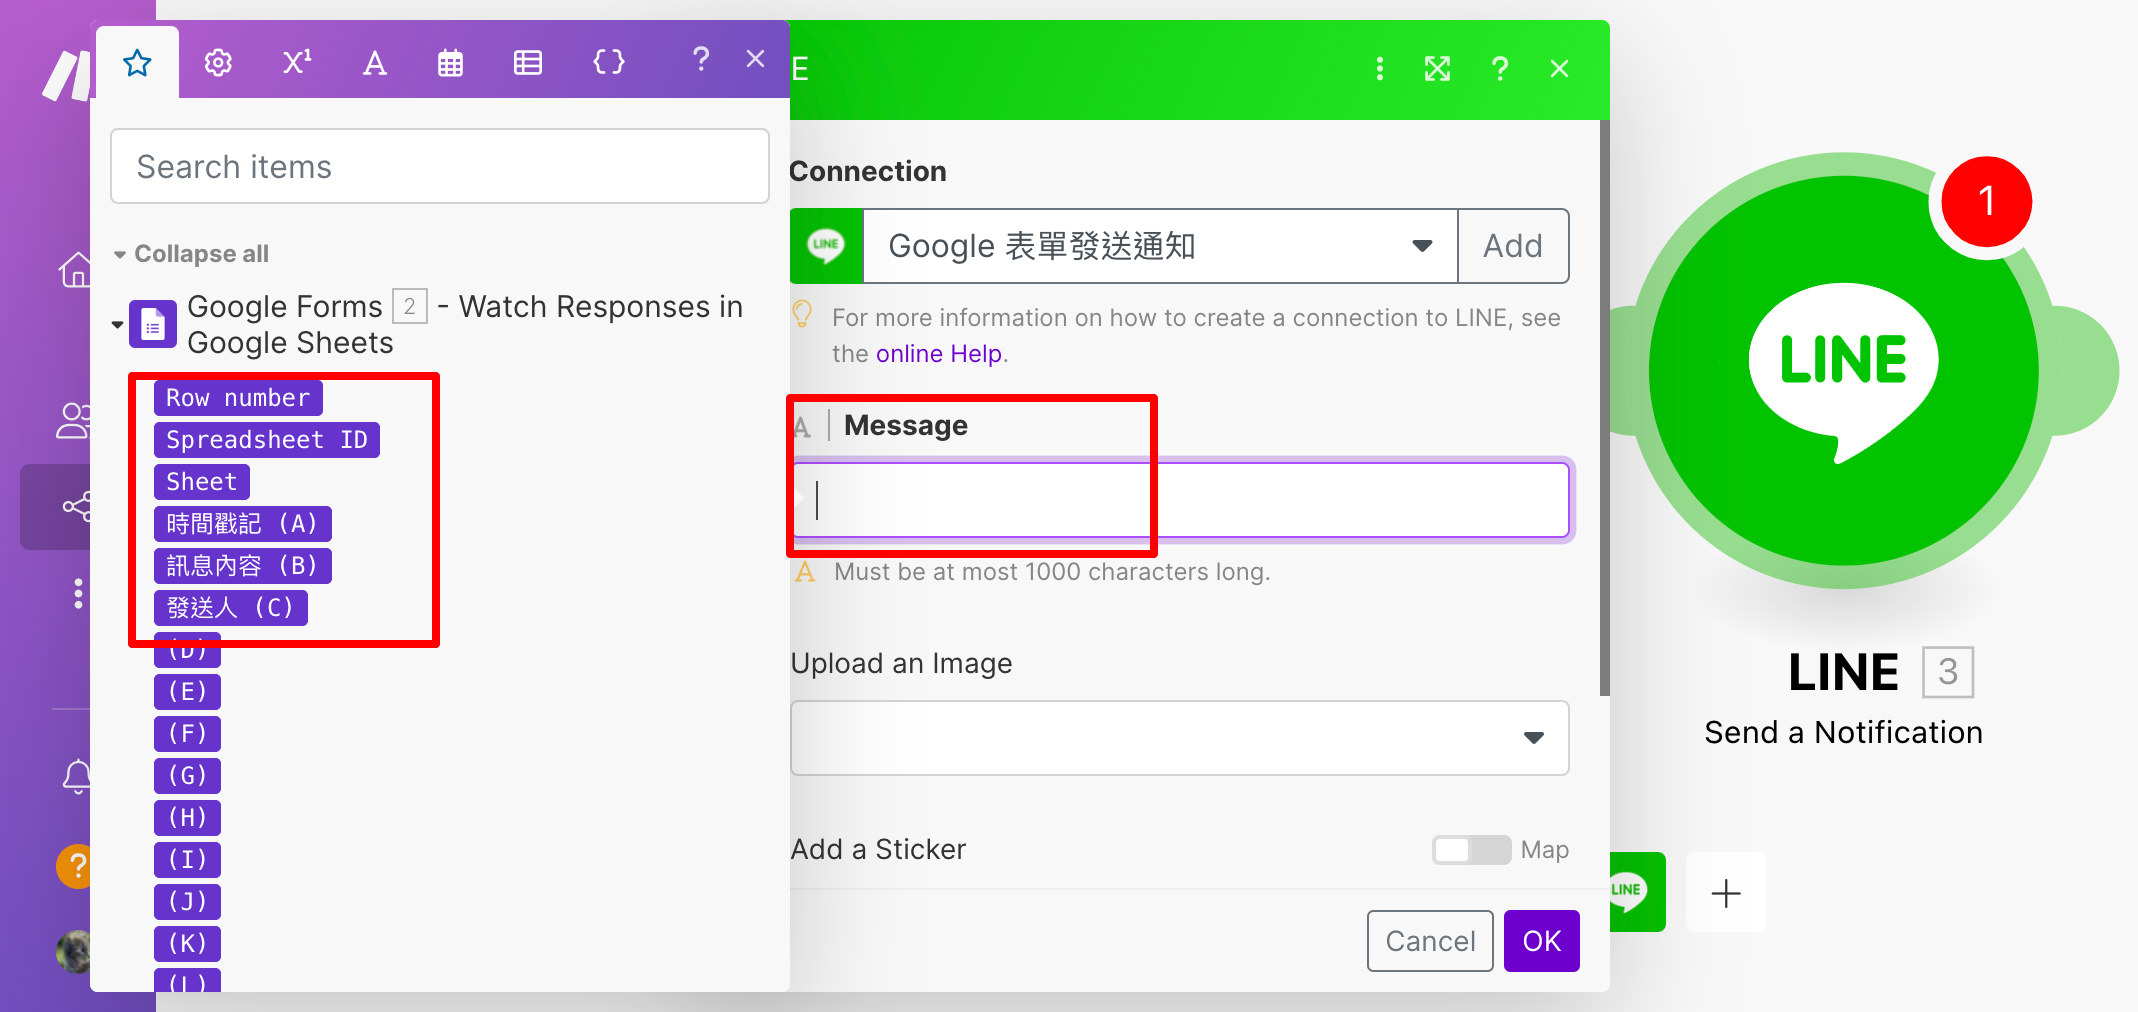
Task: Click the red badge on LINE module
Action: 1986,201
